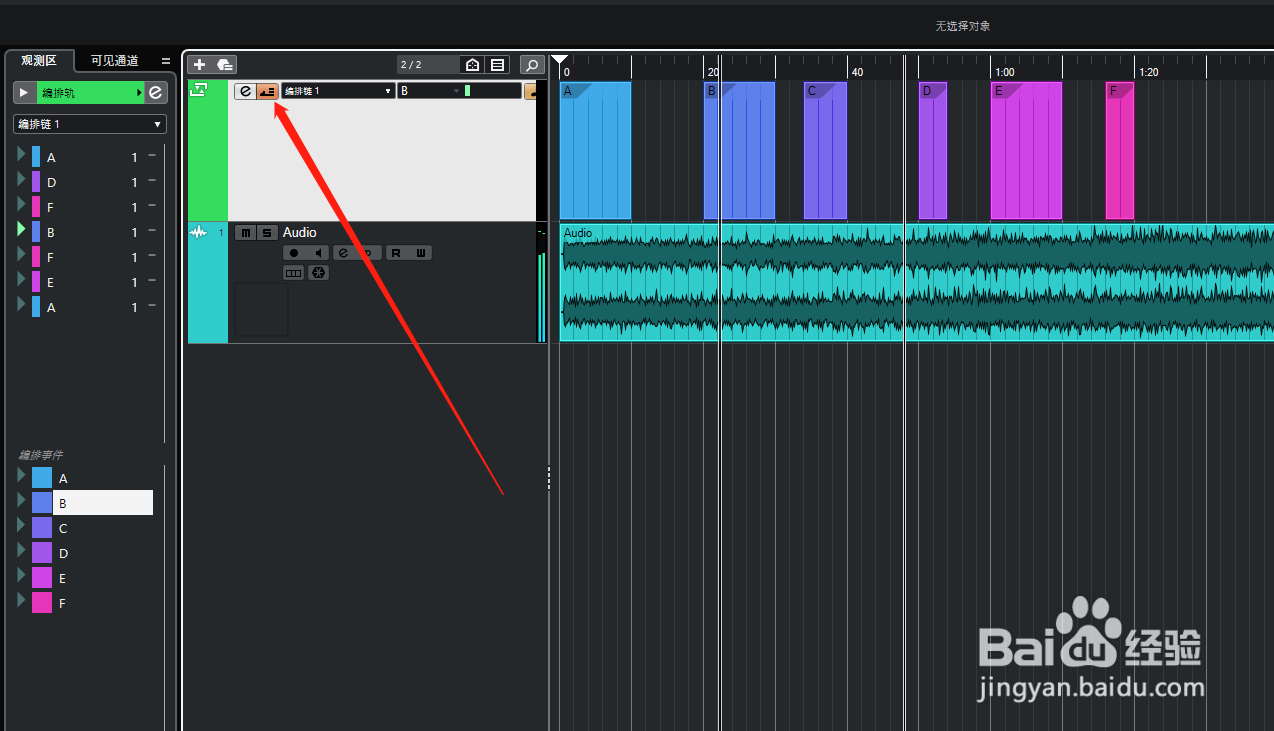
Task: Open the track type filter icon
Action: coord(473,65)
